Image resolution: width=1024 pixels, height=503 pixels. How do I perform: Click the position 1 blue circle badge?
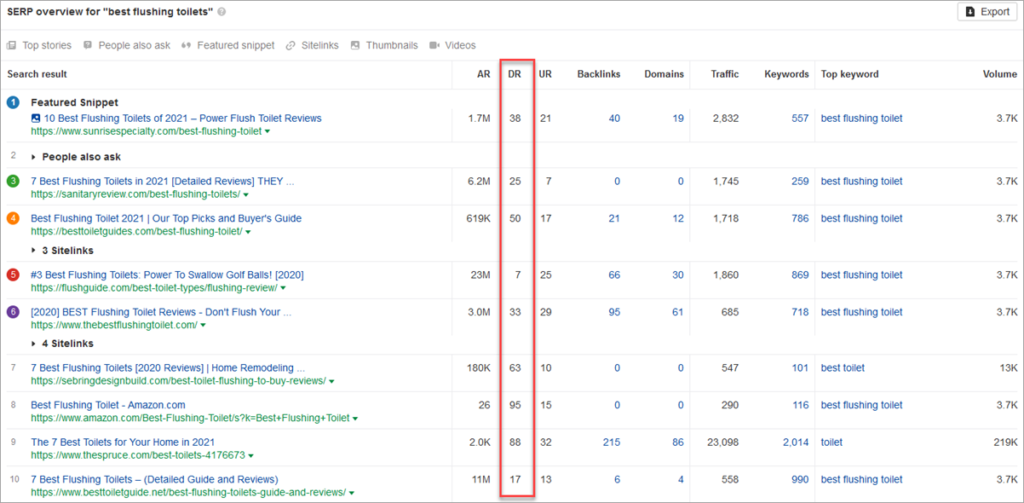[13, 102]
